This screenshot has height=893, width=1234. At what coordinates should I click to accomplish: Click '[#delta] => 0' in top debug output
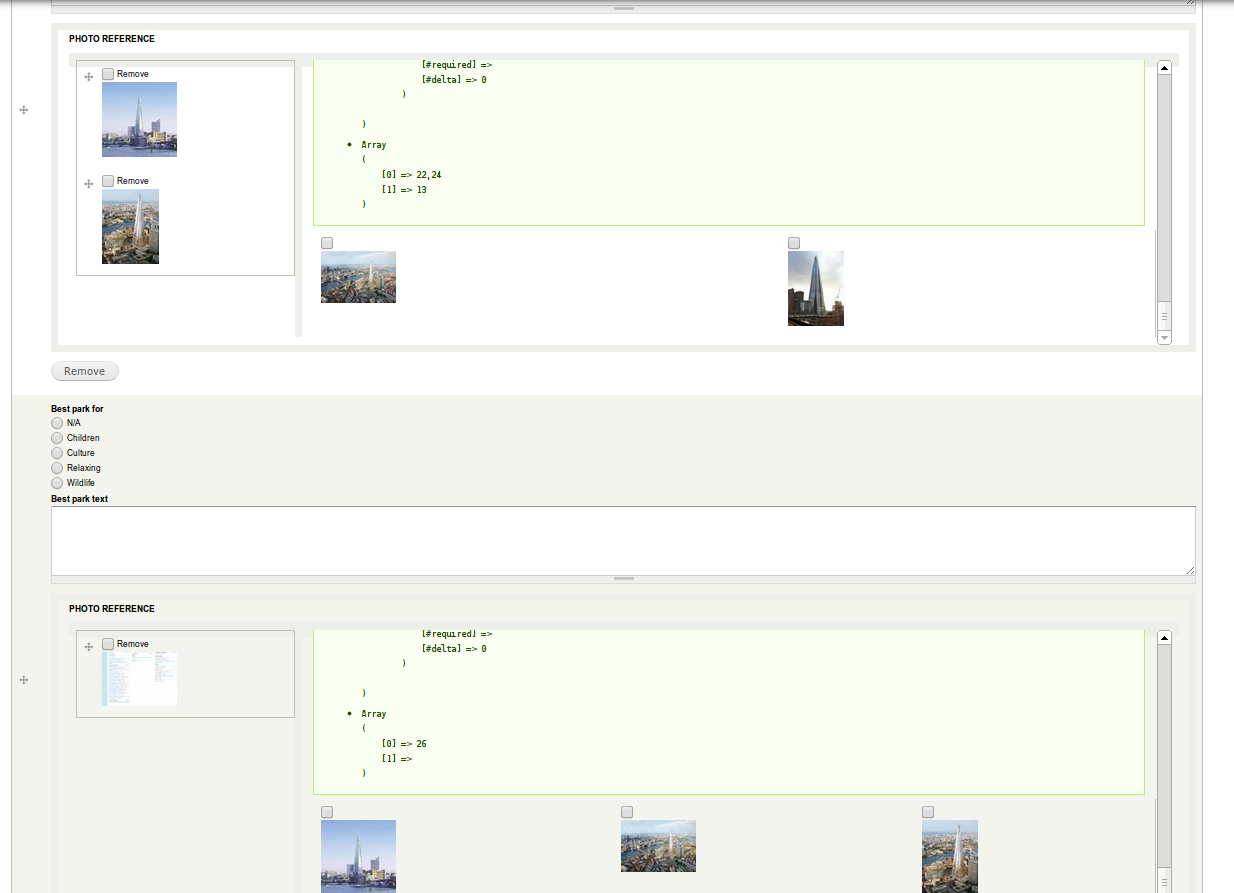pos(454,80)
